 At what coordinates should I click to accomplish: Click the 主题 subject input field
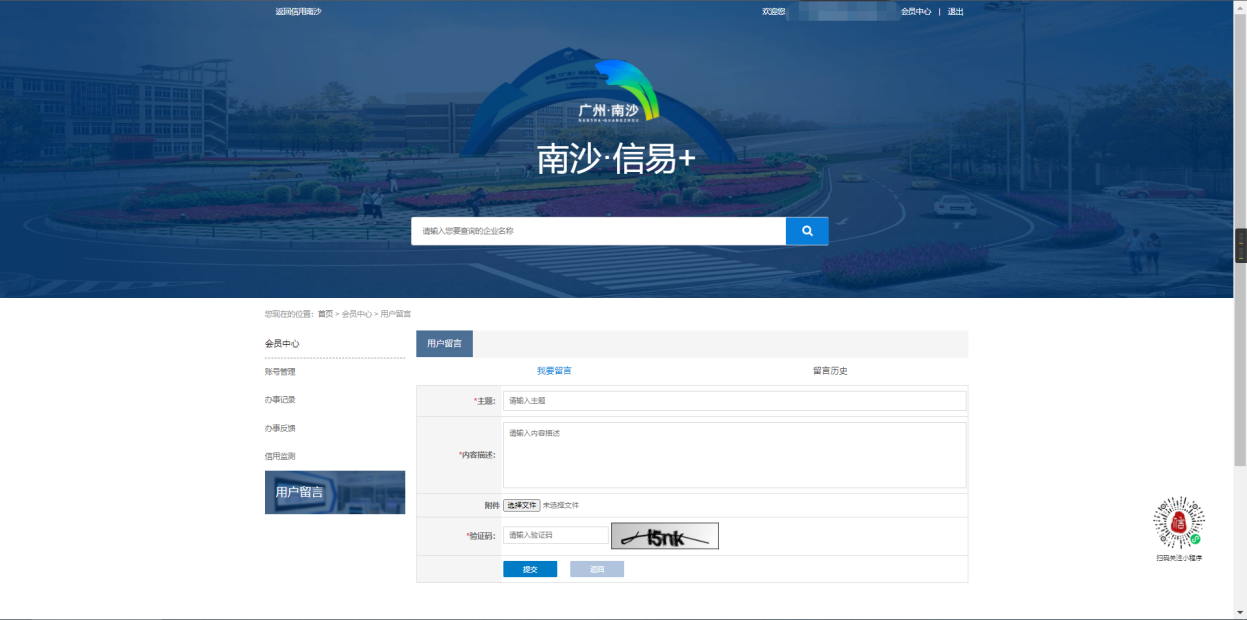(x=734, y=401)
